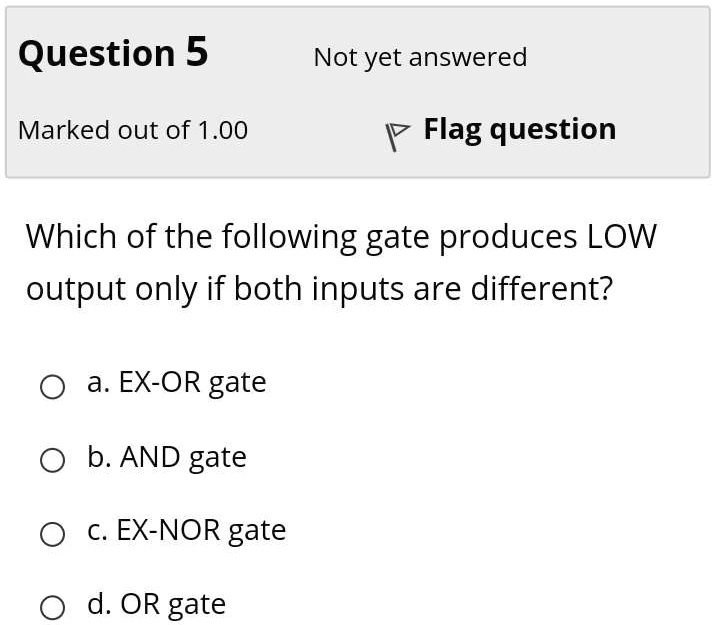The image size is (715, 625).
Task: Click the word 'produces' in the question
Action: (508, 238)
